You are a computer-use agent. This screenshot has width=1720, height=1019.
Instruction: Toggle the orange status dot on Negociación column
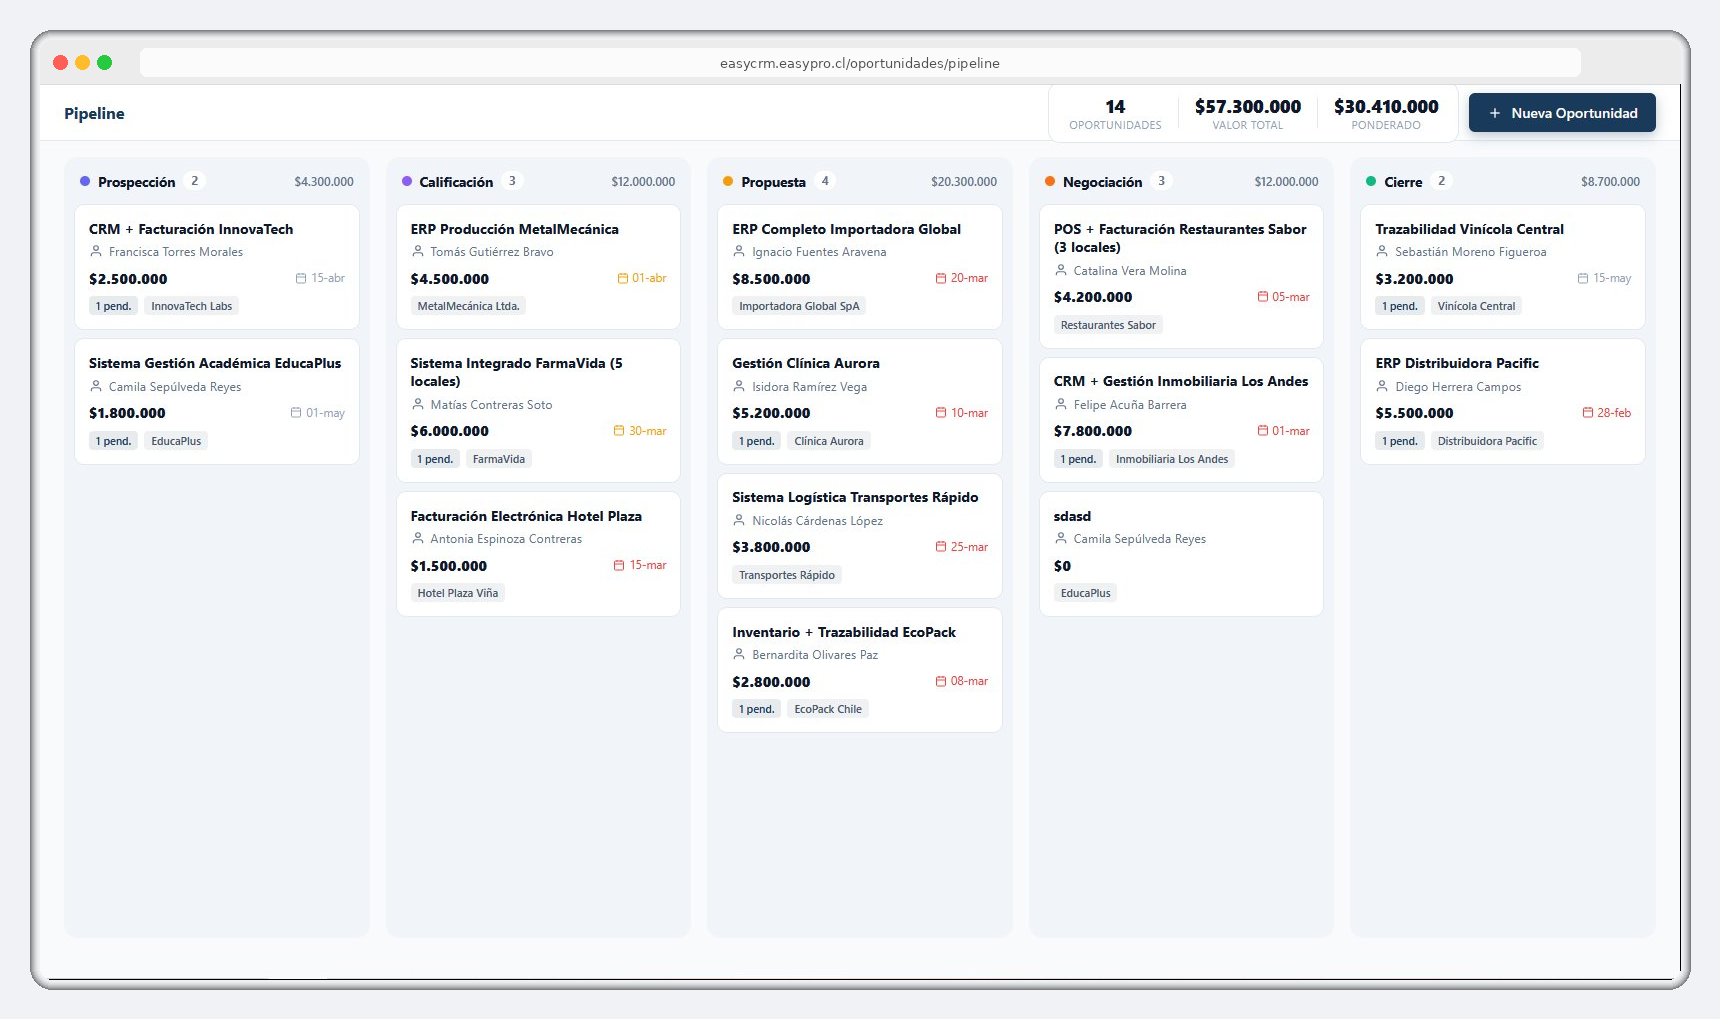pos(1049,181)
